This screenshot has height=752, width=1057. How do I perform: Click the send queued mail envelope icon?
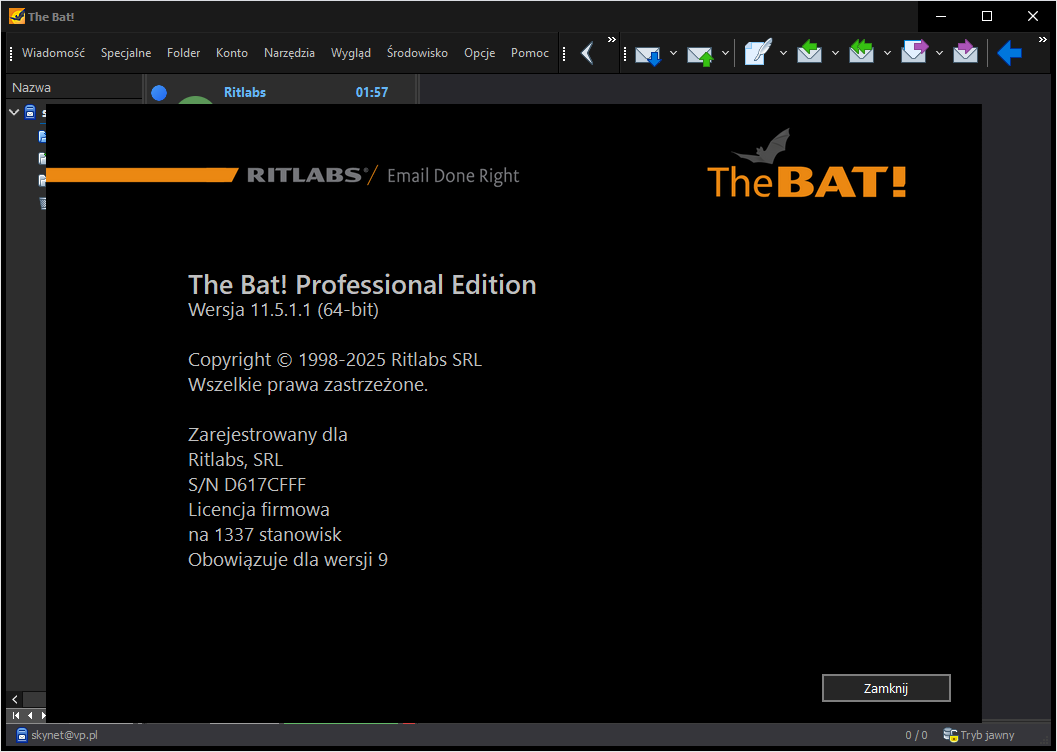(700, 53)
